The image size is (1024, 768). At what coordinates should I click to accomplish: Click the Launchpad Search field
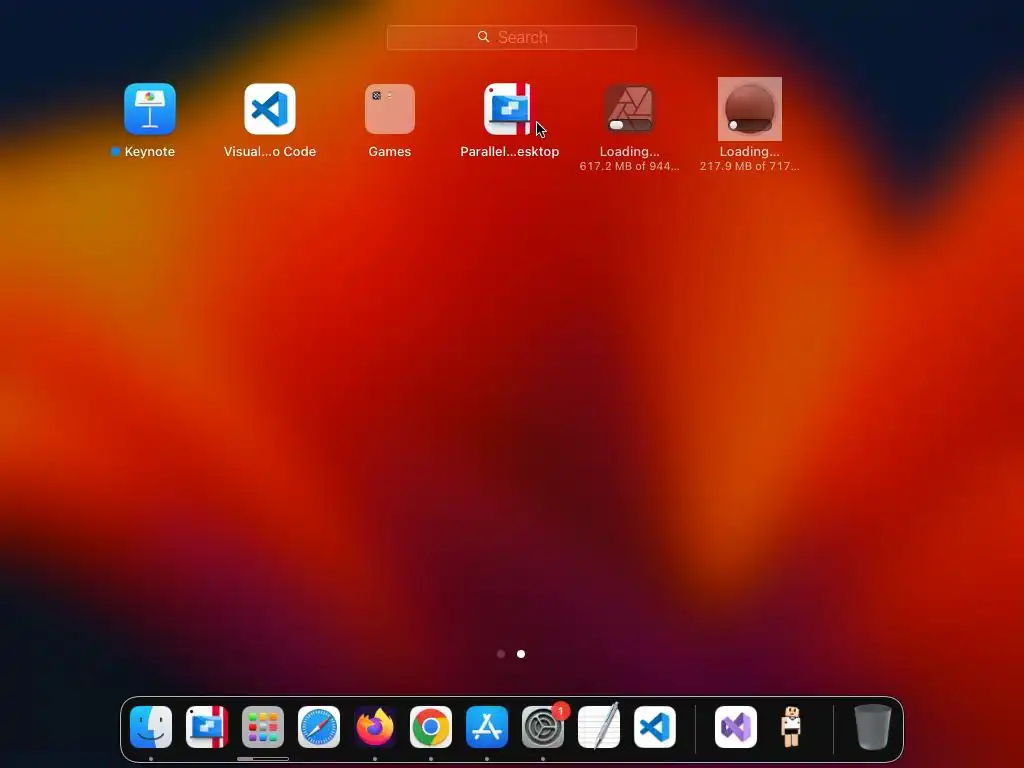coord(511,37)
